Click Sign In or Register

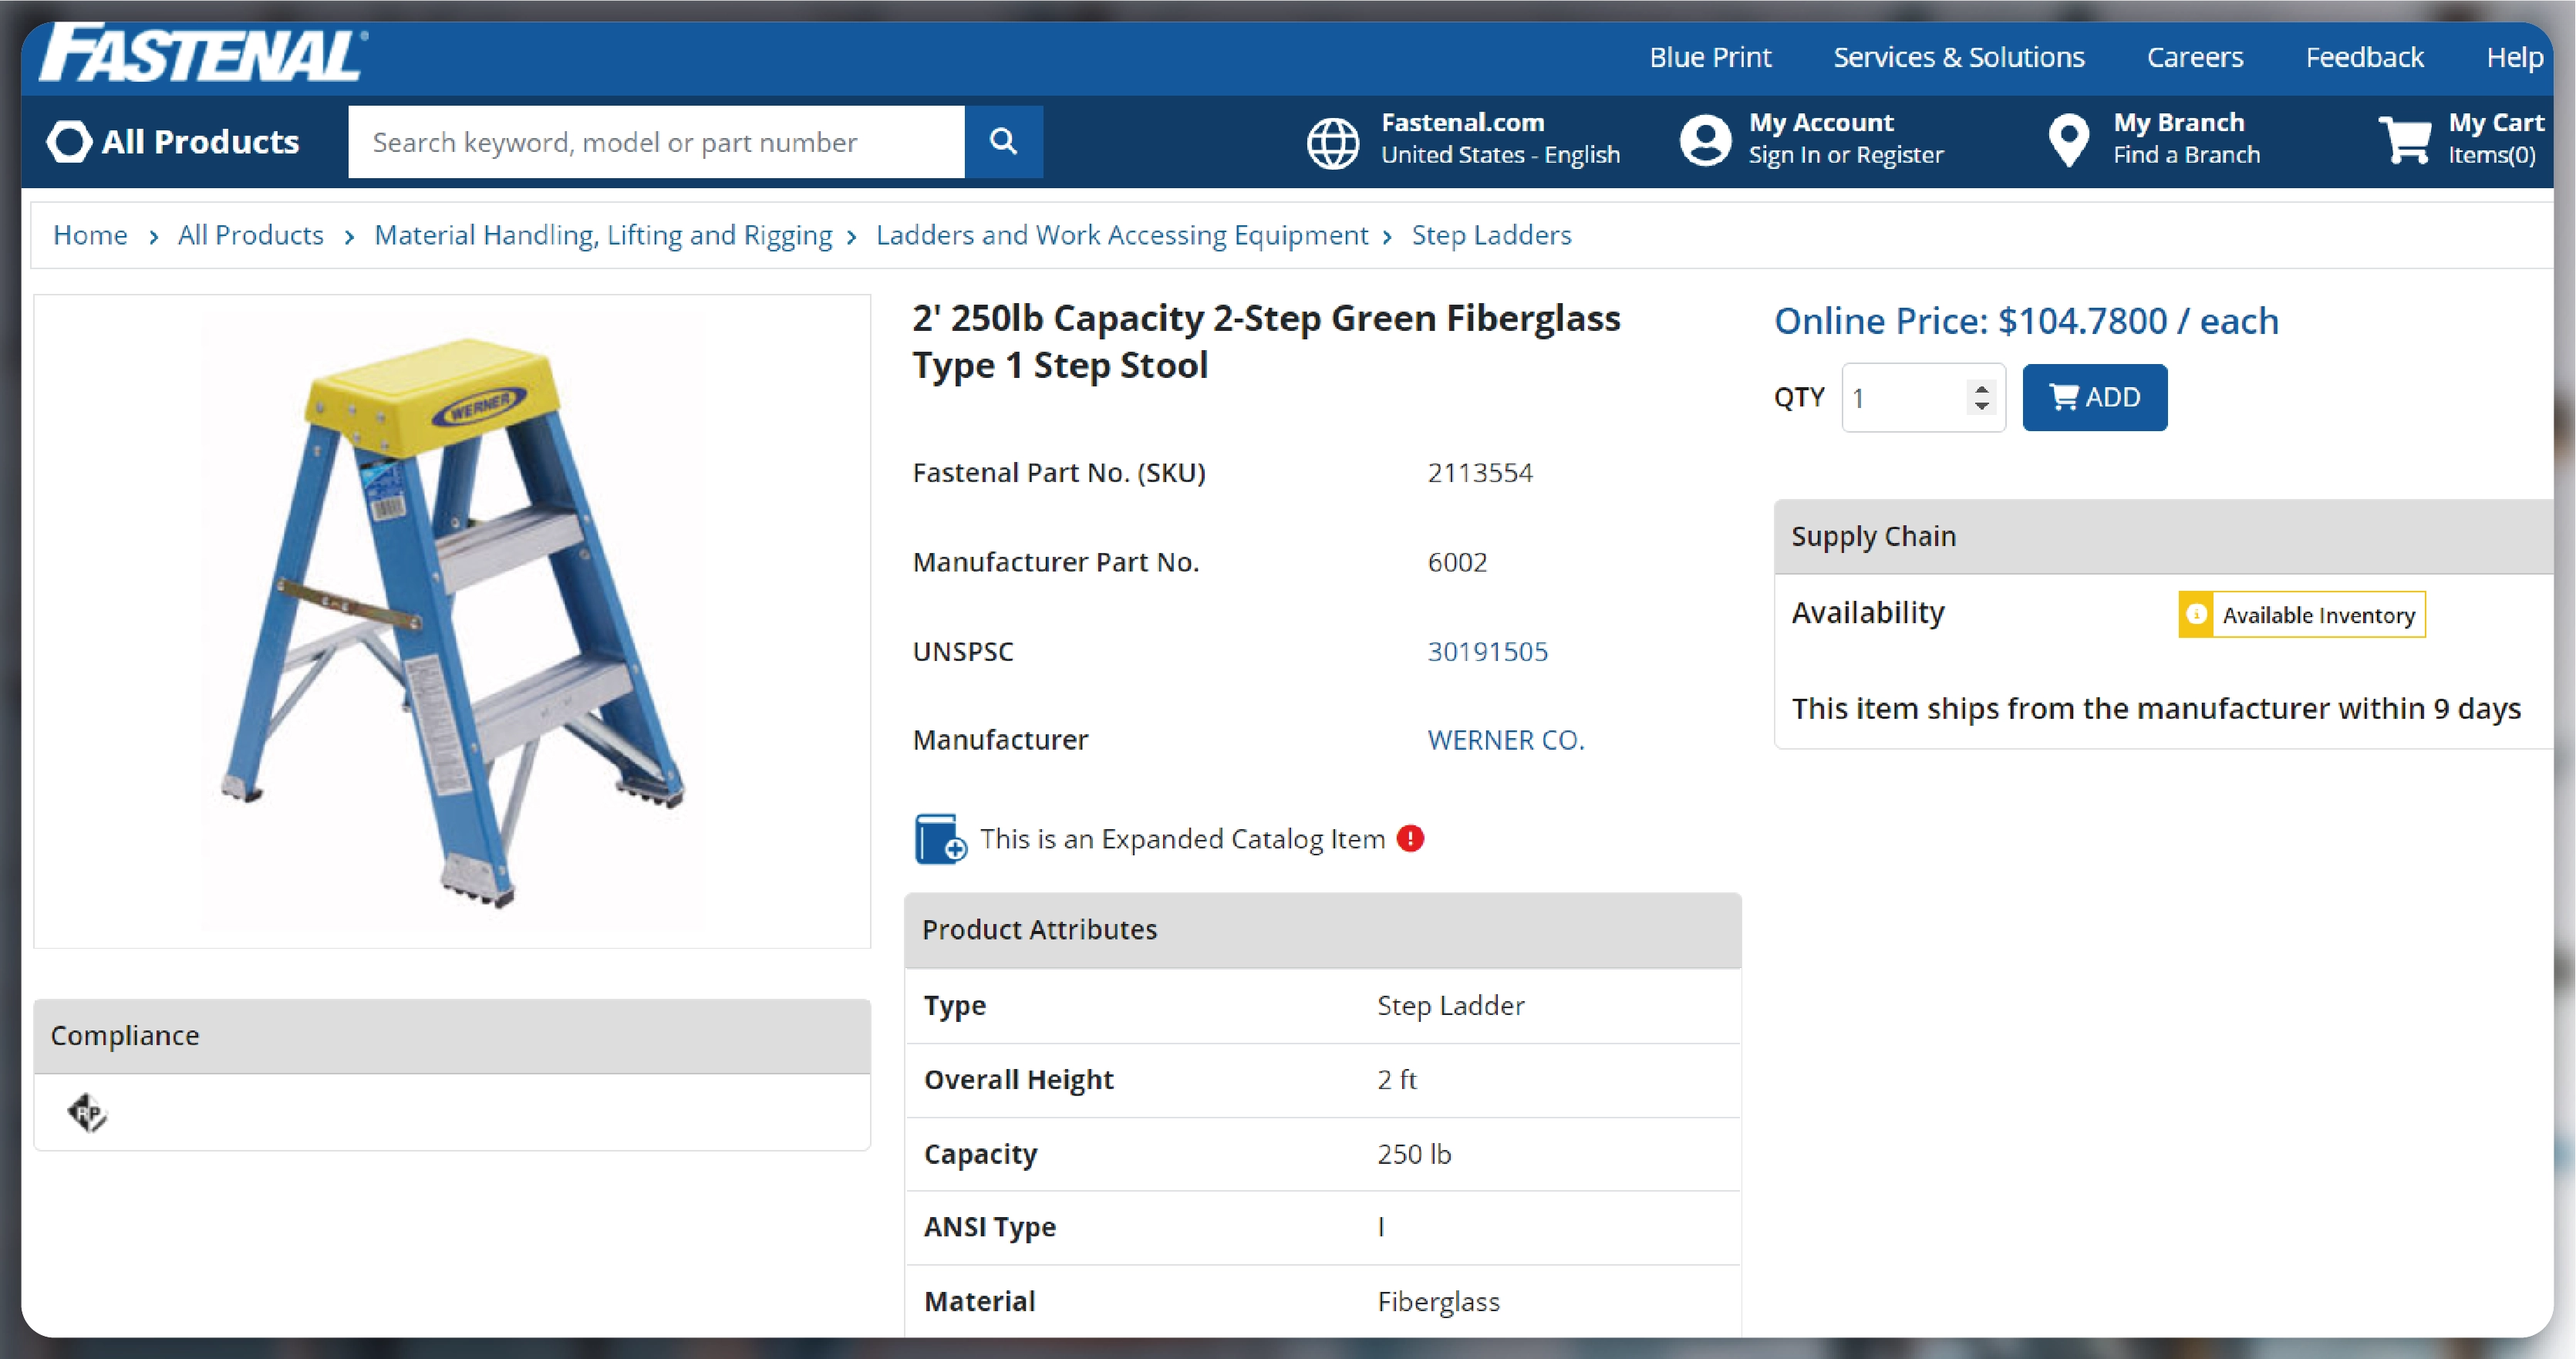click(x=1846, y=155)
